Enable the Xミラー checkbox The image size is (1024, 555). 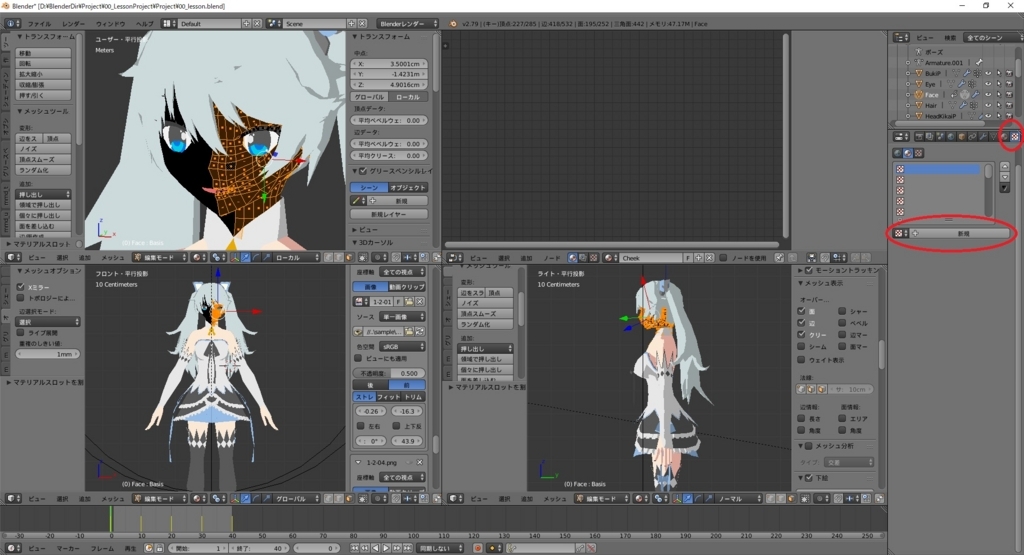coord(21,287)
